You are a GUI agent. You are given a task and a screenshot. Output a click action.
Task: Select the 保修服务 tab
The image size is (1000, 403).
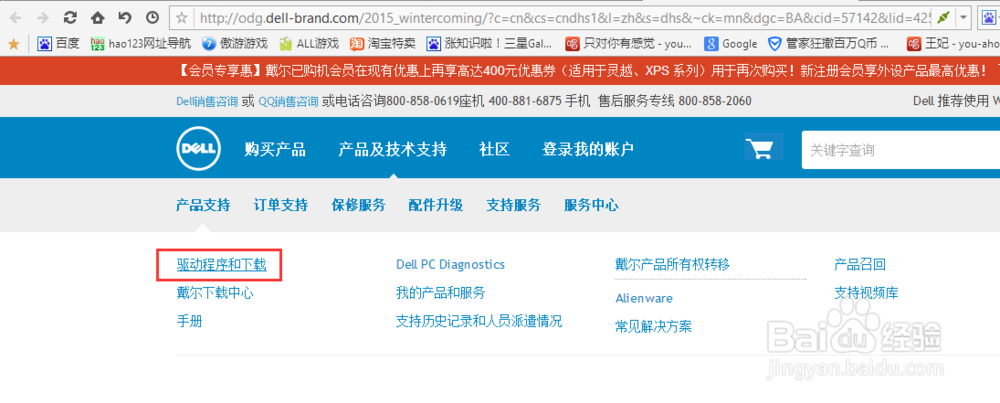tap(358, 205)
